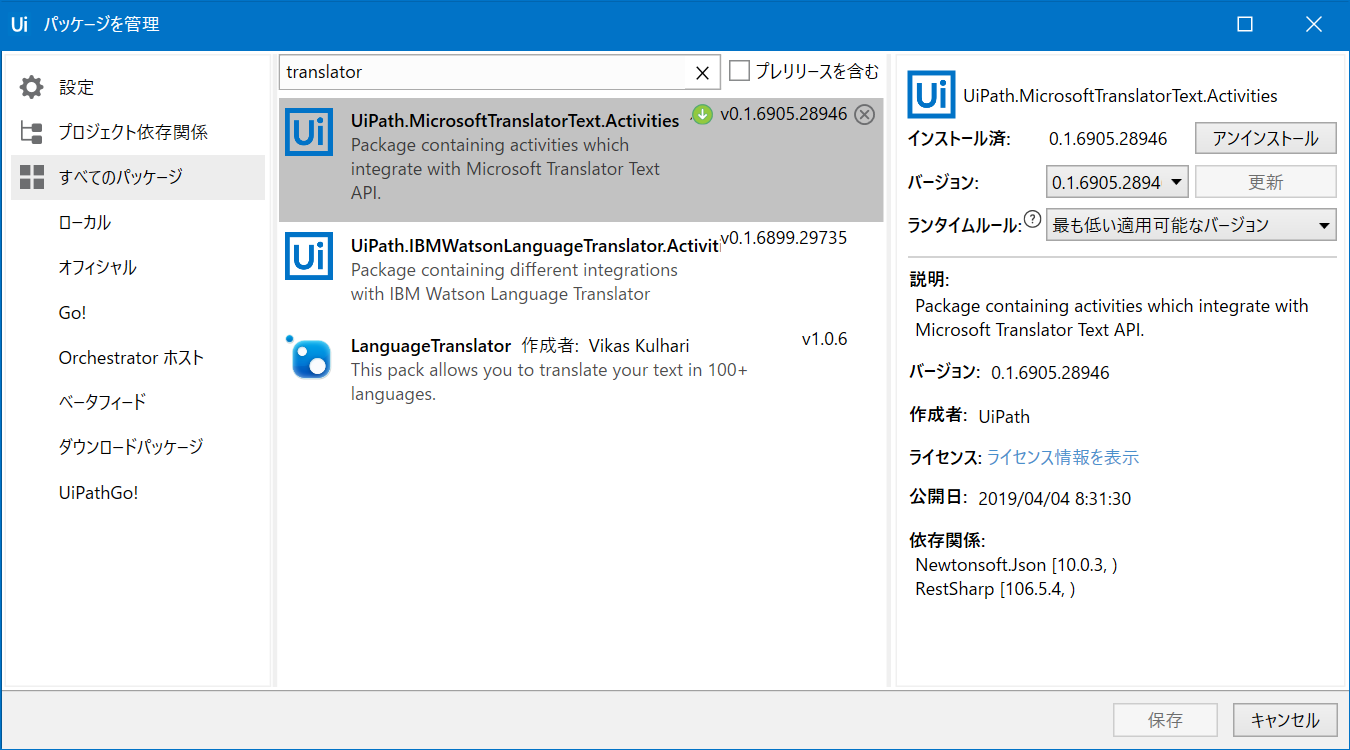Select the UiPath.MicrosoftTranslatorText.Activities package title

515,120
